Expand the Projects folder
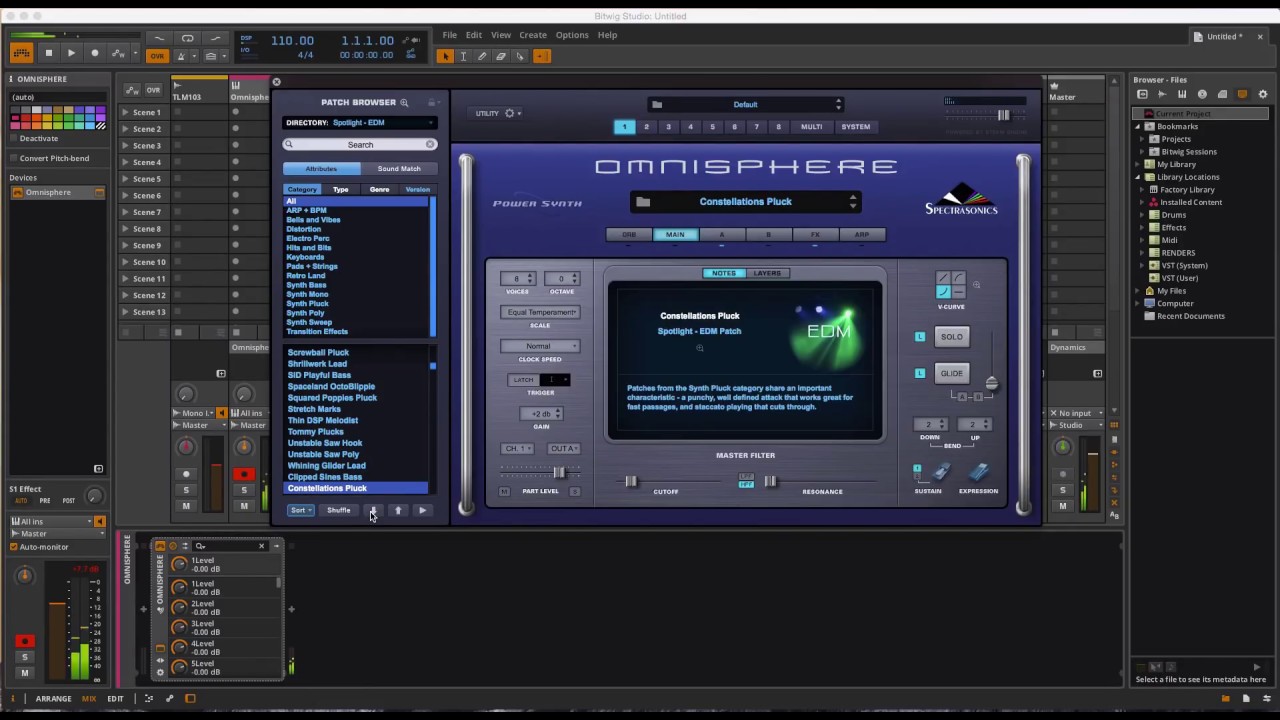Image resolution: width=1280 pixels, height=720 pixels. [1143, 139]
